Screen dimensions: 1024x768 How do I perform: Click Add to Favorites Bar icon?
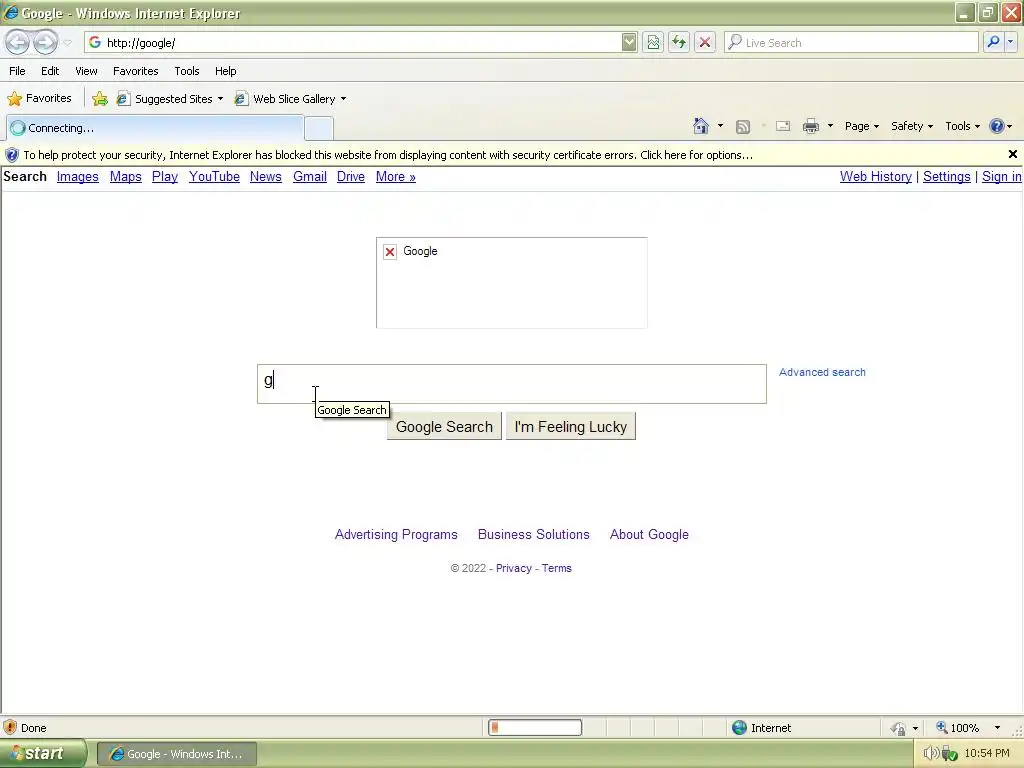[100, 99]
